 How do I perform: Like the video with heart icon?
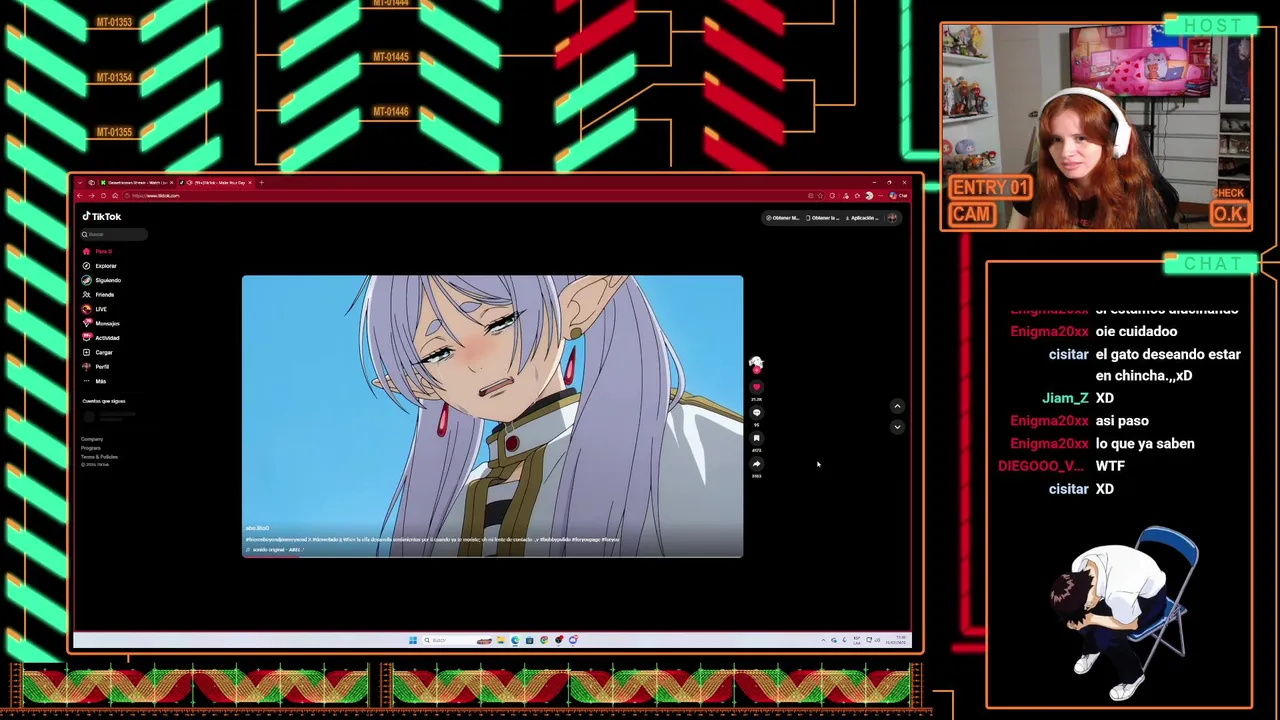click(x=756, y=387)
